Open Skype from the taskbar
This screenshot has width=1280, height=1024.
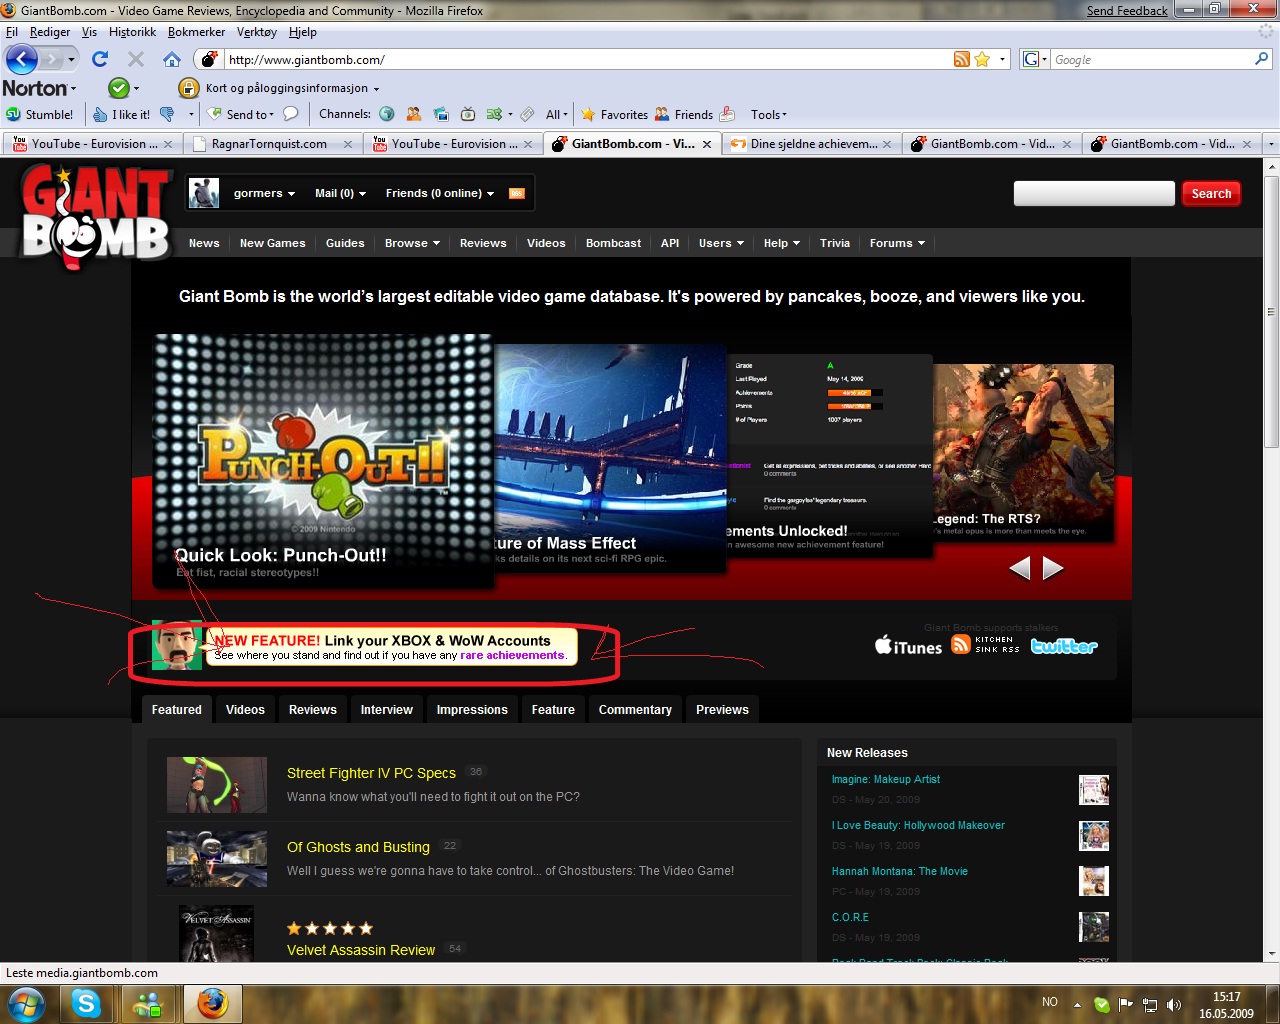click(86, 1003)
